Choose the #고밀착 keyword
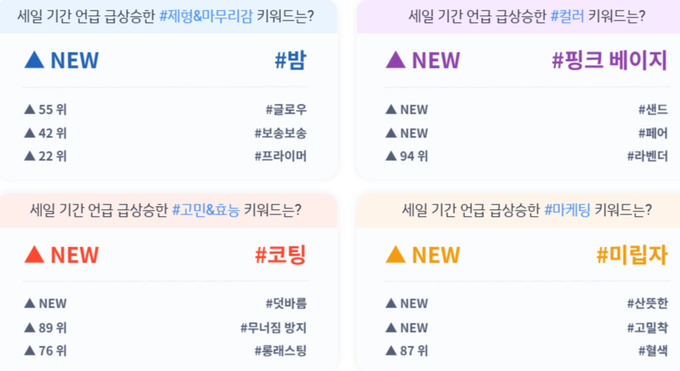The width and height of the screenshot is (680, 371). [647, 328]
